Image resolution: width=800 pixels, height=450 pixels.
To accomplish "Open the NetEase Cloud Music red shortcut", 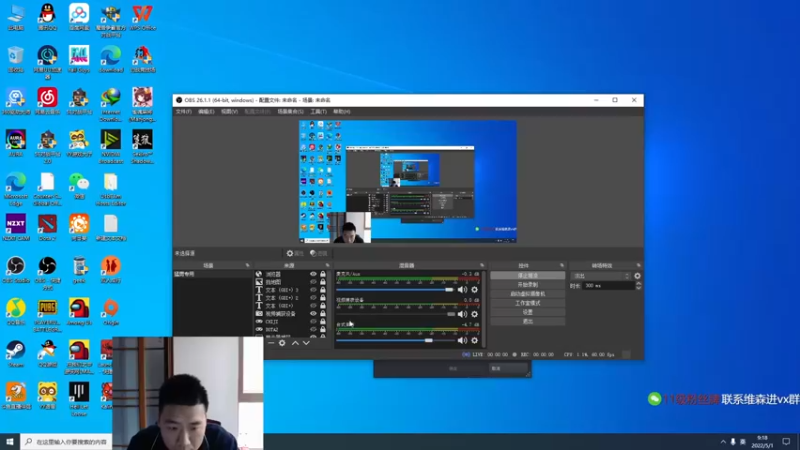I will [x=47, y=101].
